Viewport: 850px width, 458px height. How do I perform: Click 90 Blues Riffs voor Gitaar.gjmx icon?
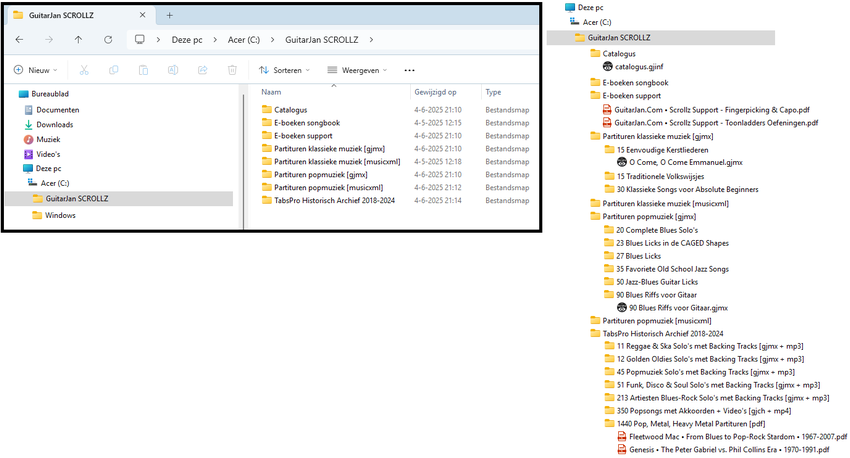622,307
